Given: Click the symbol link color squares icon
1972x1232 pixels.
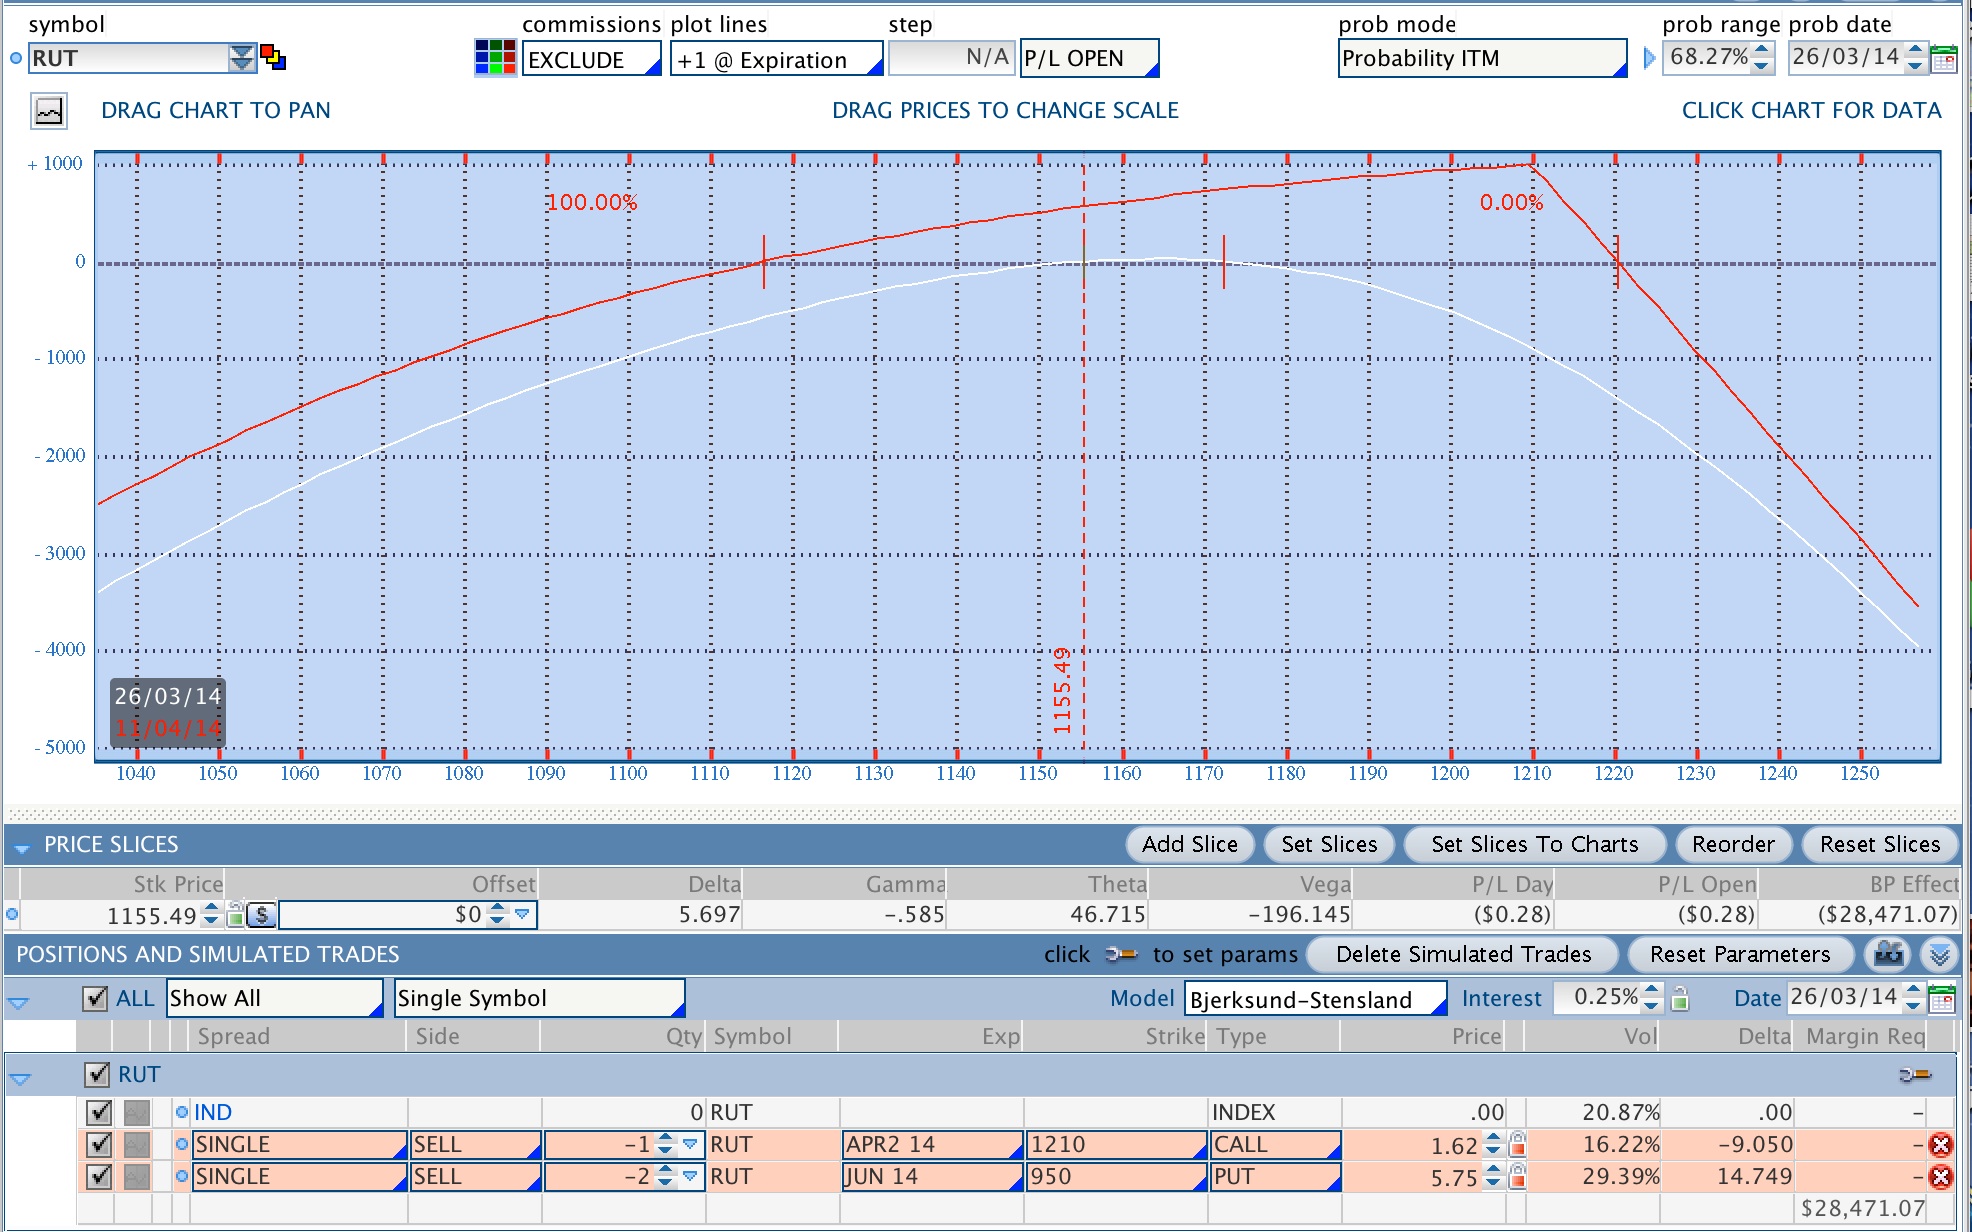Looking at the screenshot, I should pos(273,57).
